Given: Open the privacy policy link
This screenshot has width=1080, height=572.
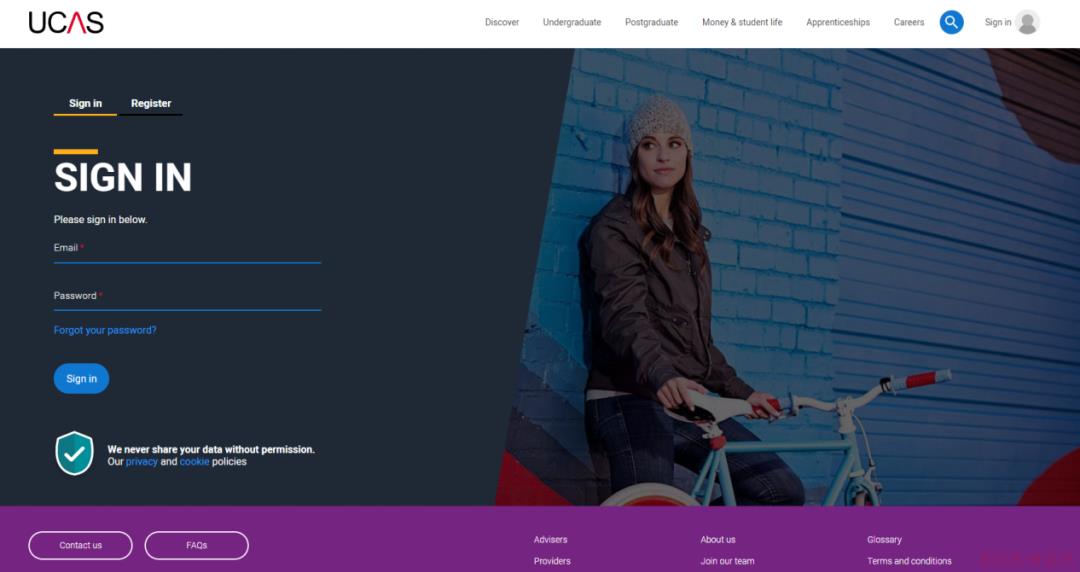Looking at the screenshot, I should pos(142,462).
